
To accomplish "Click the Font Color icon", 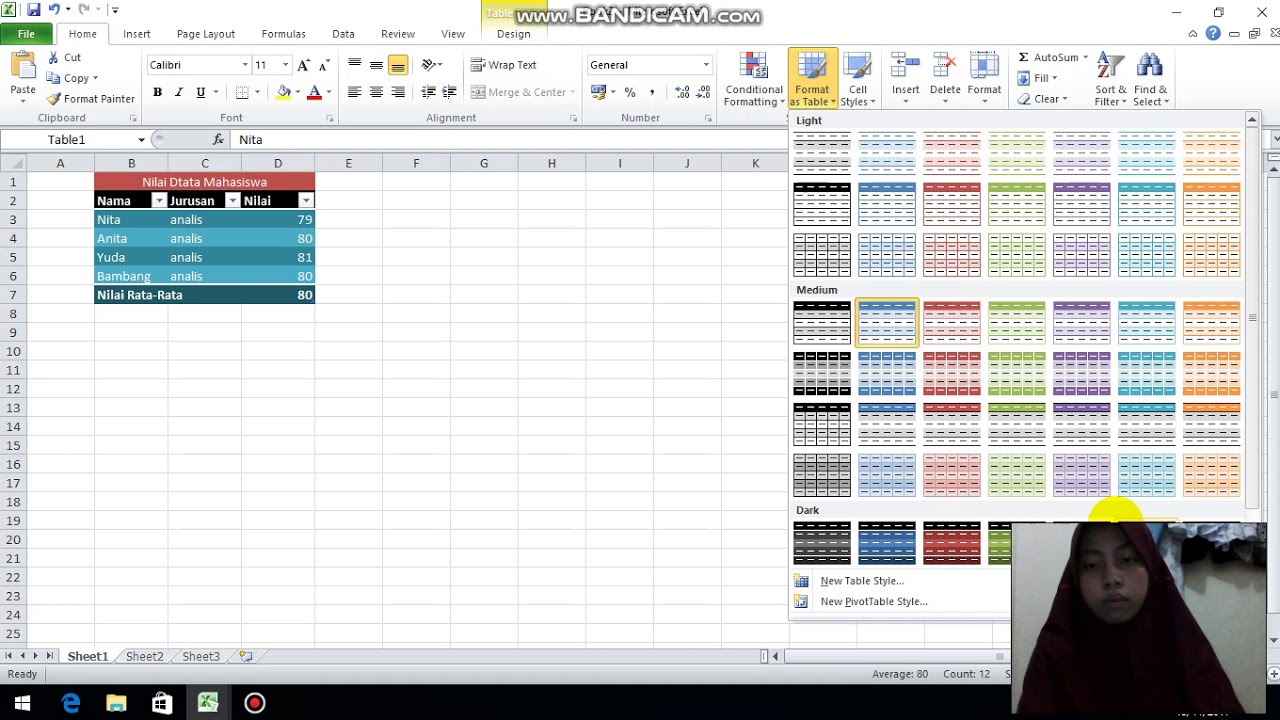I will [x=314, y=92].
